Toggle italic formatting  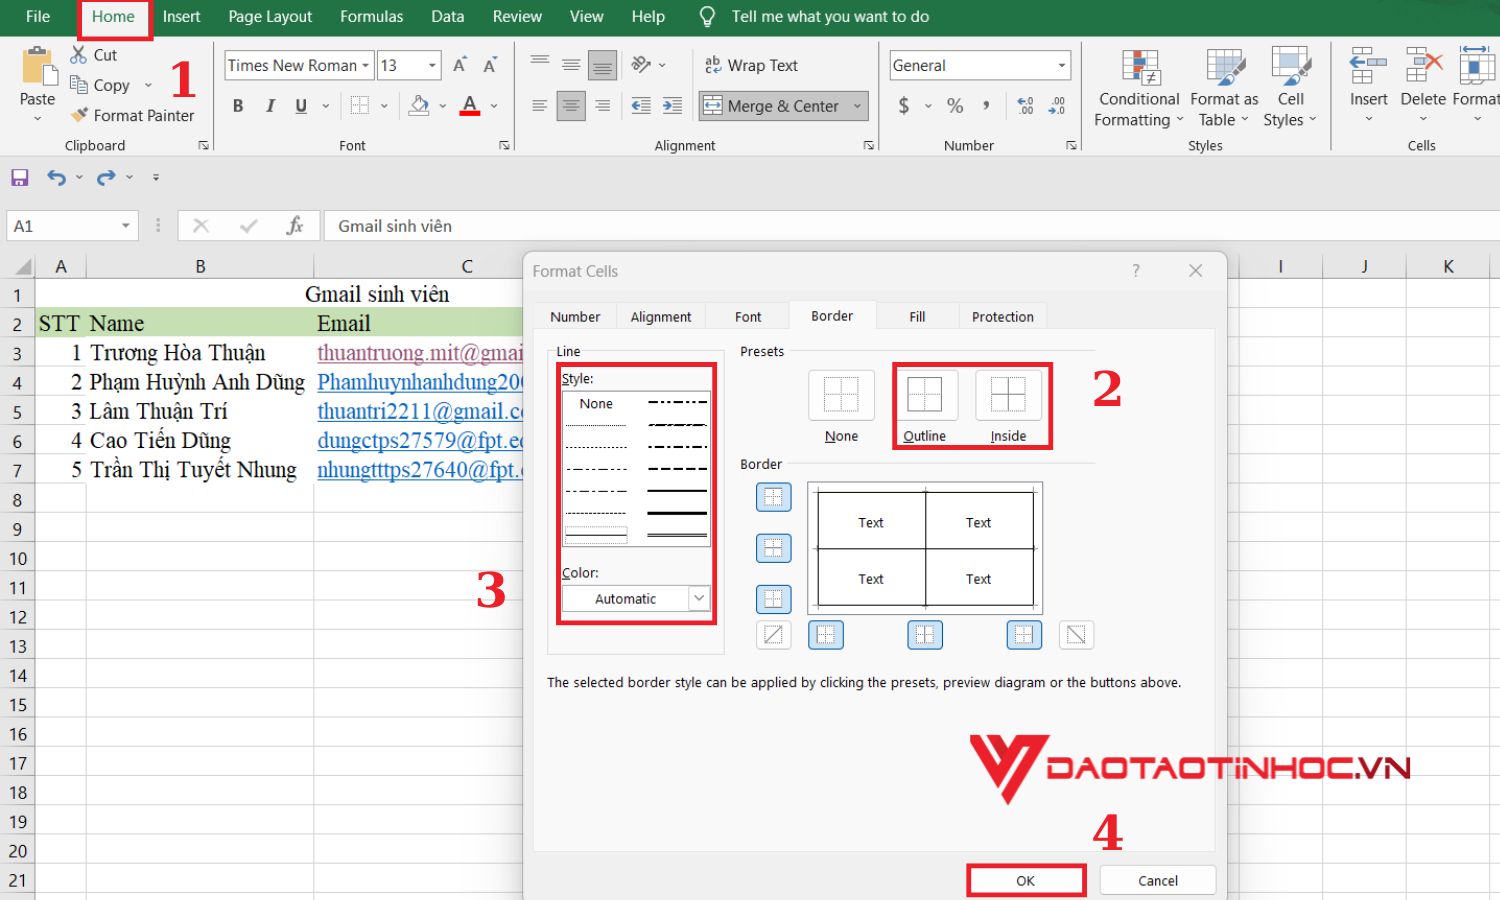269,105
